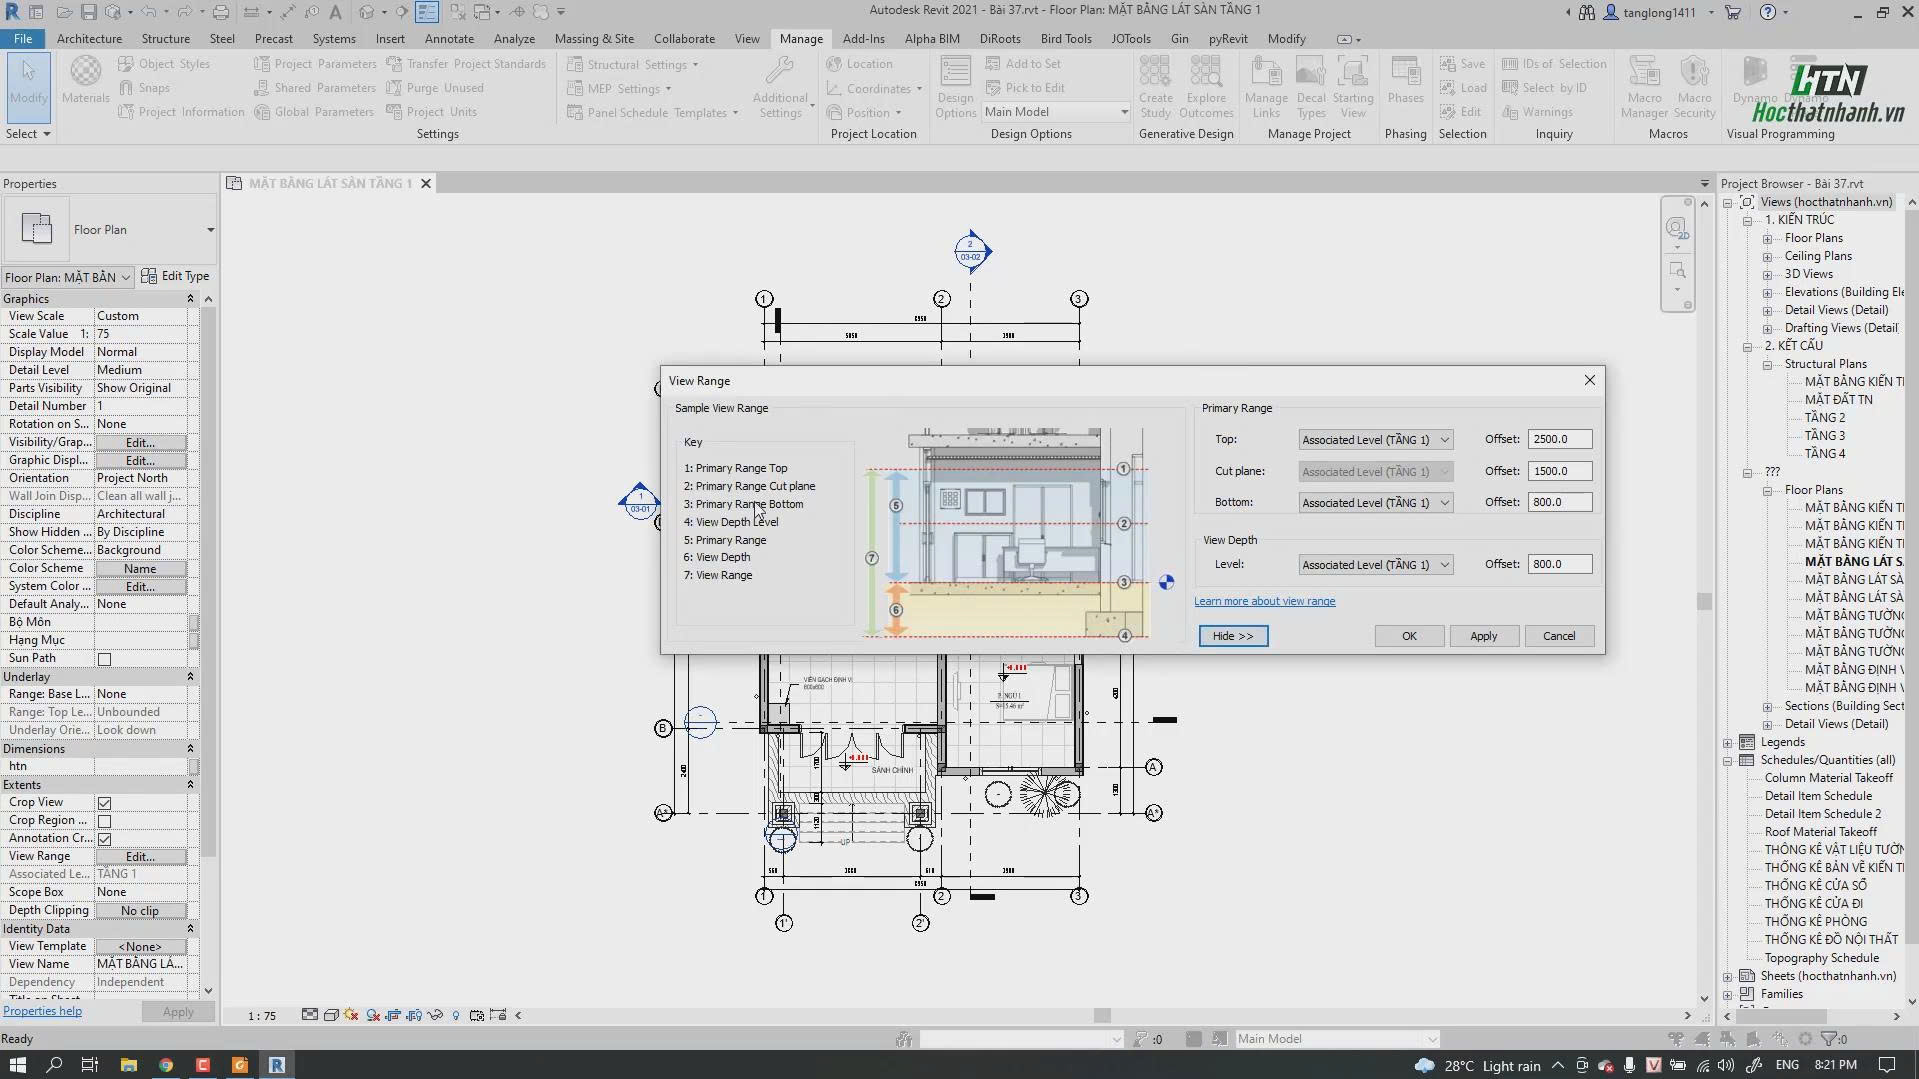Toggle the Crop Region Visible checkbox

[x=104, y=821]
